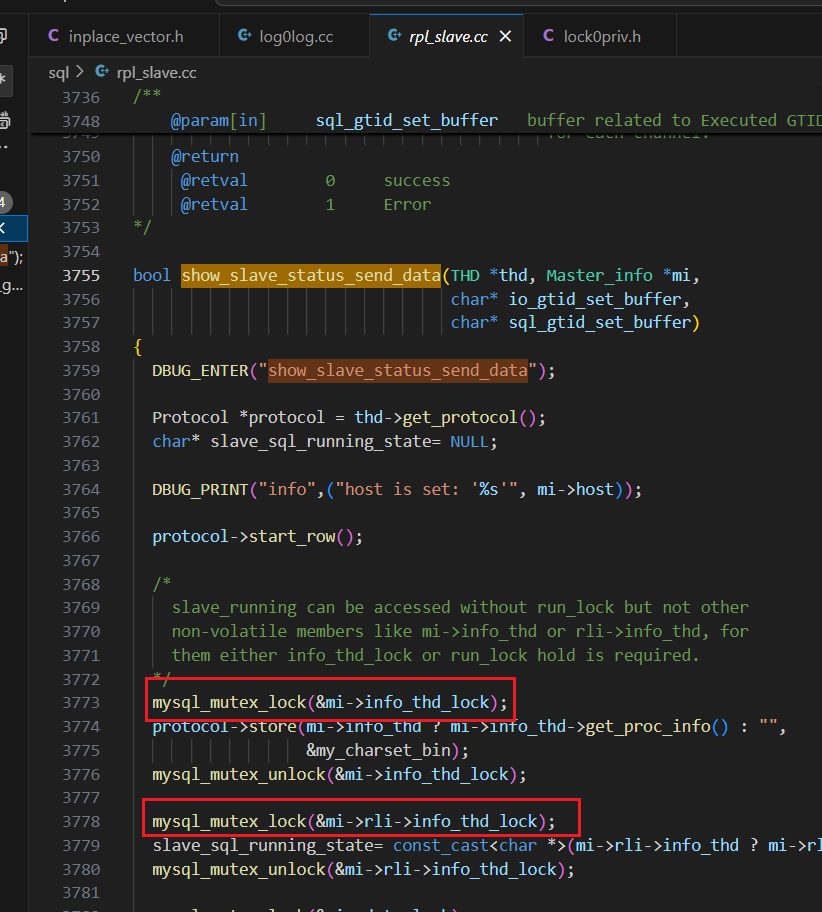822x912 pixels.
Task: Close the rpl_slave.cc tab
Action: [x=506, y=37]
